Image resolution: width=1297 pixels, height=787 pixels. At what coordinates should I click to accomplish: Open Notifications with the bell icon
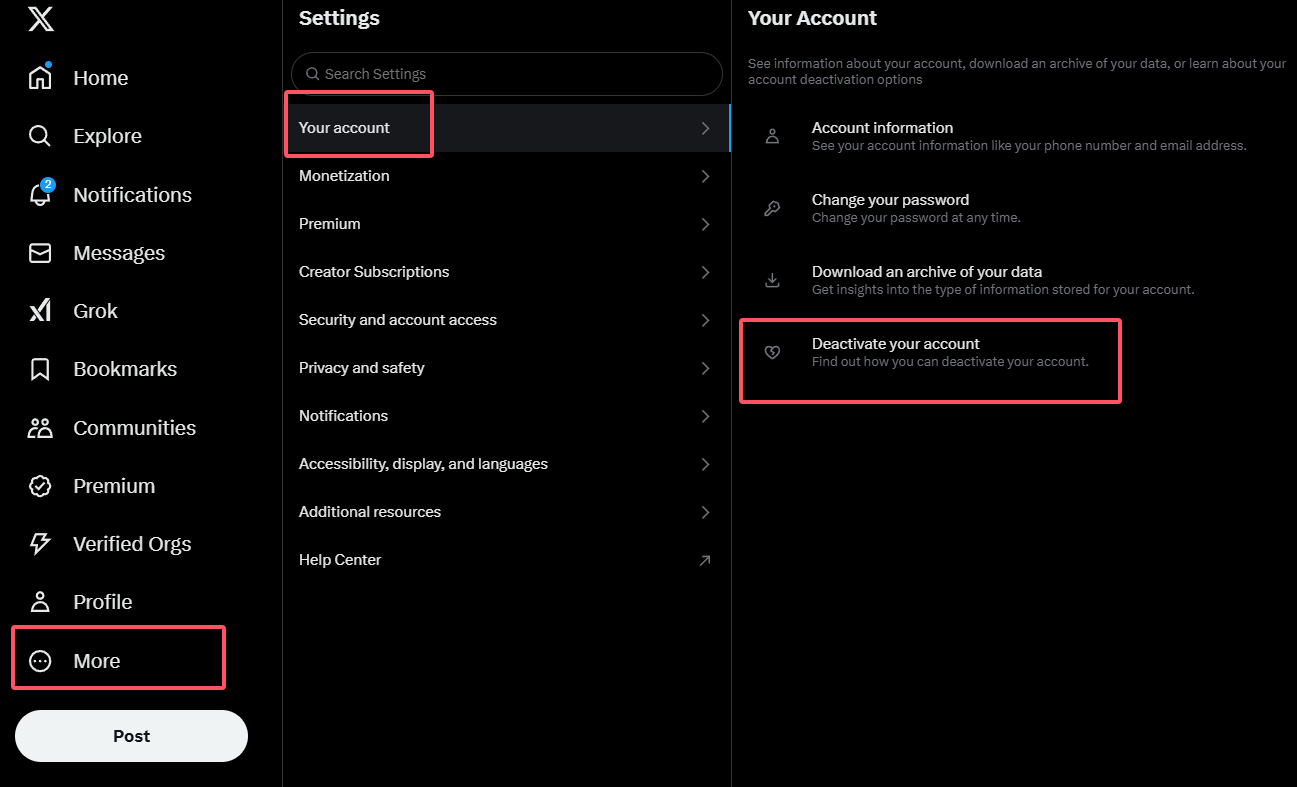click(x=40, y=194)
